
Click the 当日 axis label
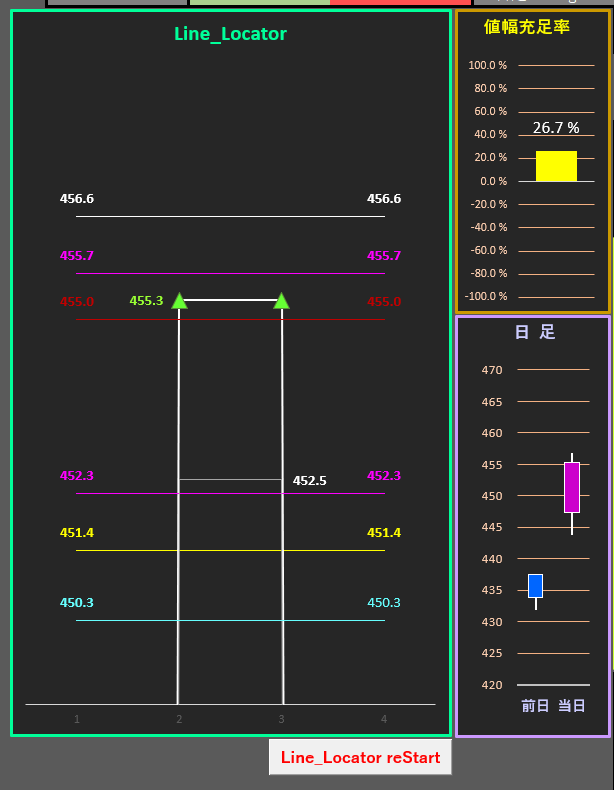click(x=572, y=705)
